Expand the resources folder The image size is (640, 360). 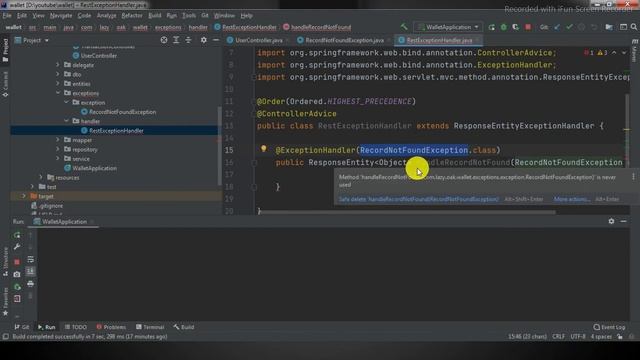41,178
